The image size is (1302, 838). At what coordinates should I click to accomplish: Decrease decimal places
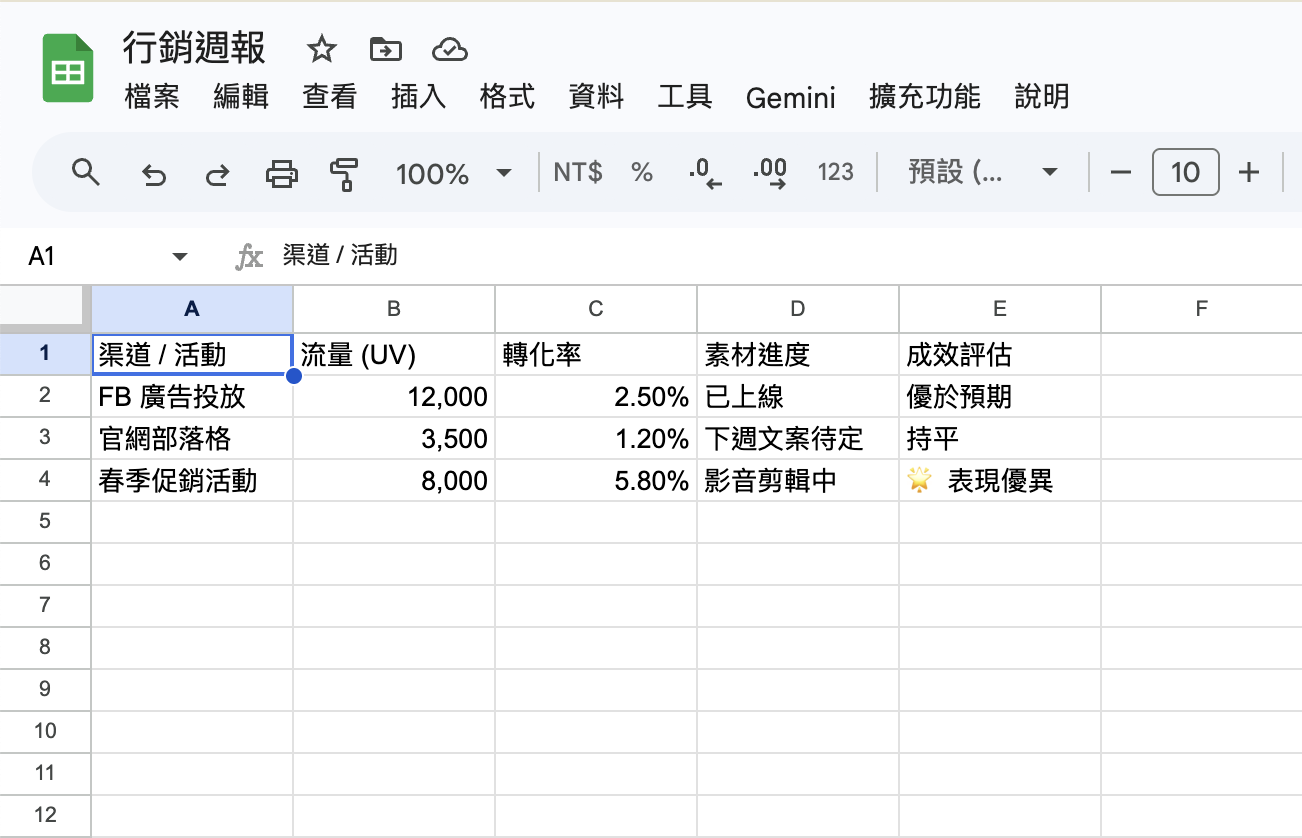click(x=704, y=172)
